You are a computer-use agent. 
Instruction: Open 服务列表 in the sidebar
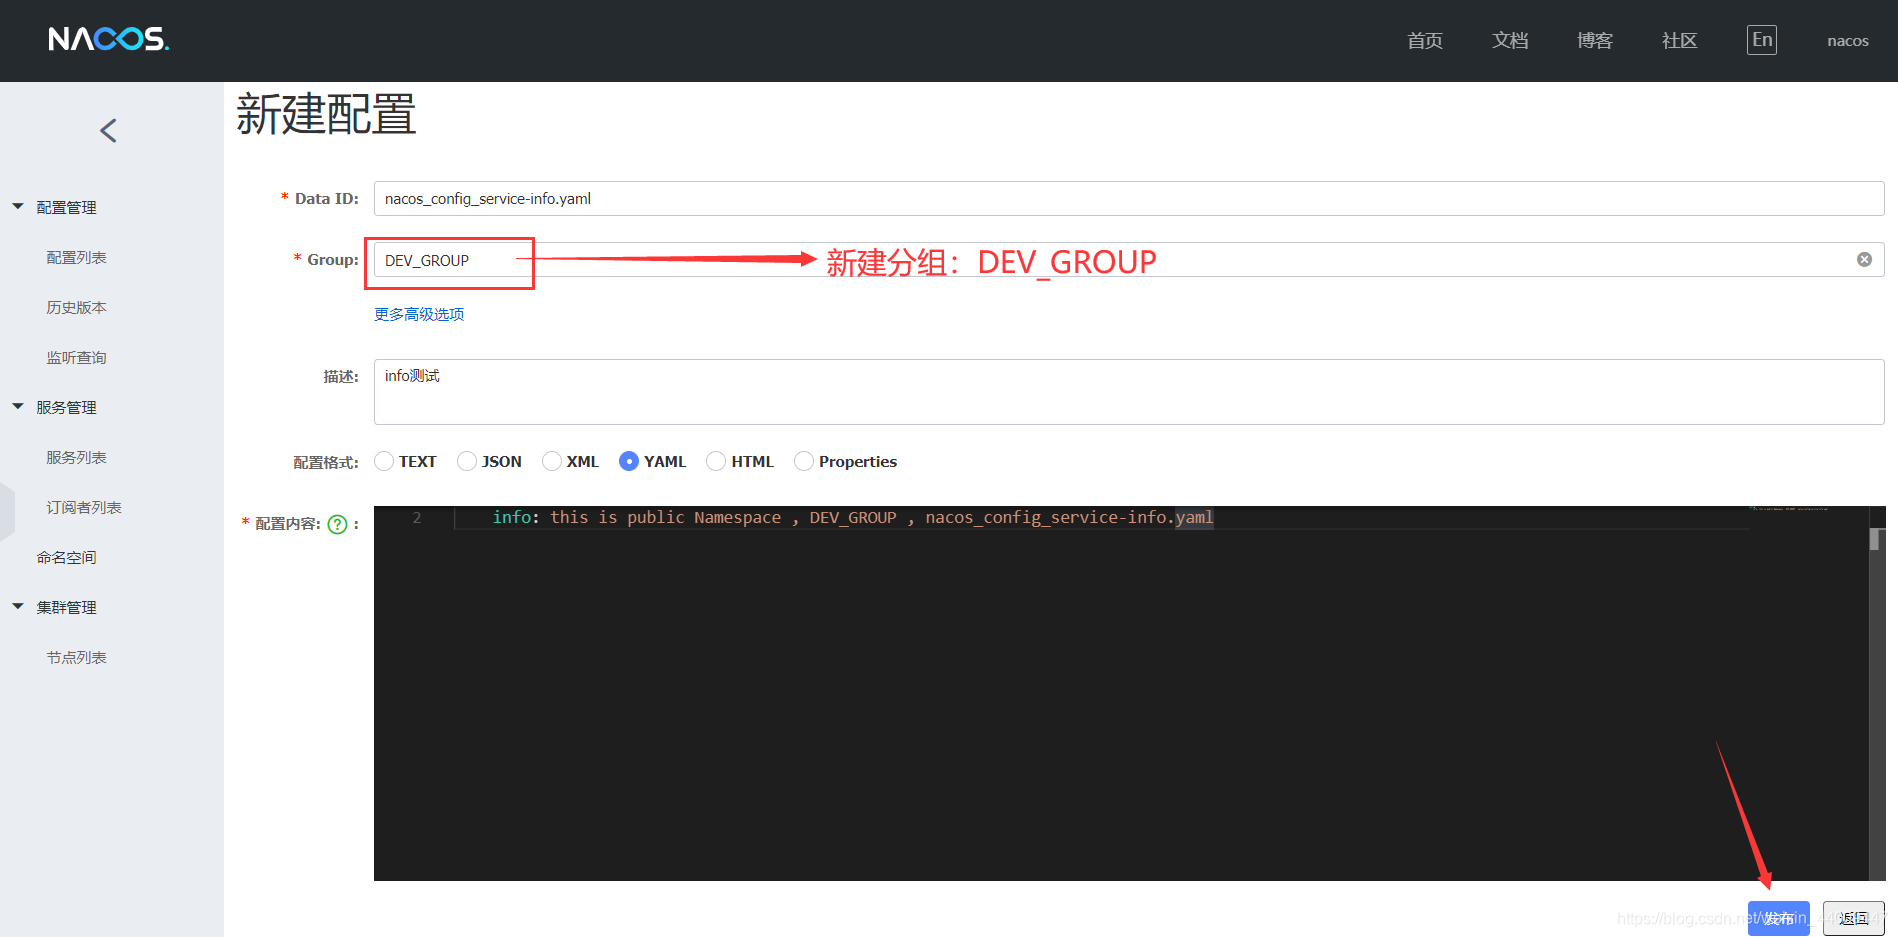(76, 457)
